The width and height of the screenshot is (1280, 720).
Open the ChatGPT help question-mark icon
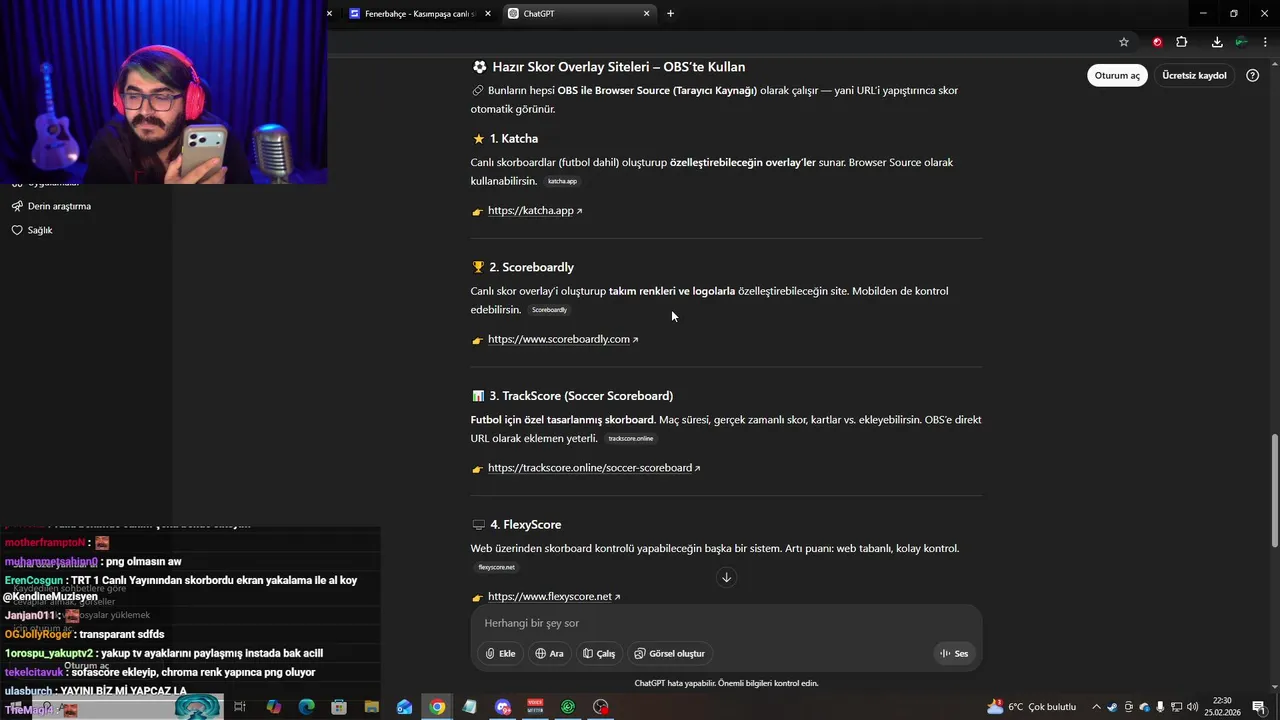[x=1253, y=75]
